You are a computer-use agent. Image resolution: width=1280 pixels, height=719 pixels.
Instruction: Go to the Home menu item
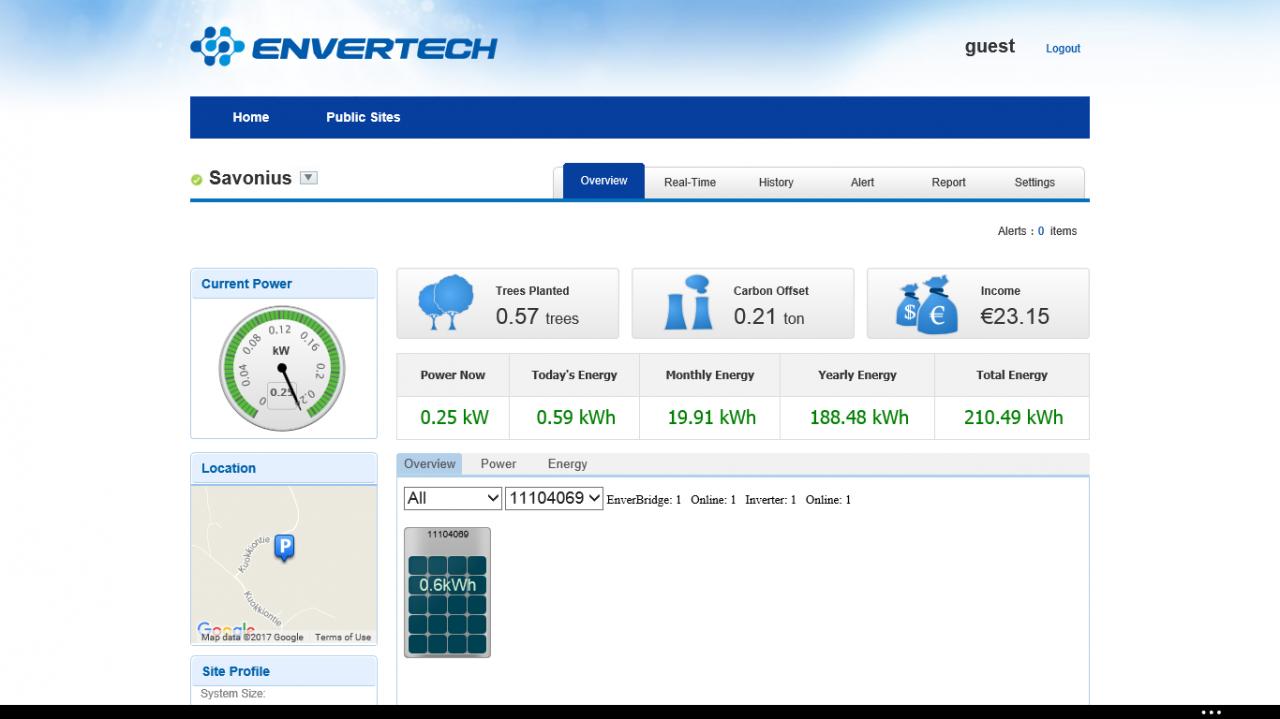(x=251, y=117)
